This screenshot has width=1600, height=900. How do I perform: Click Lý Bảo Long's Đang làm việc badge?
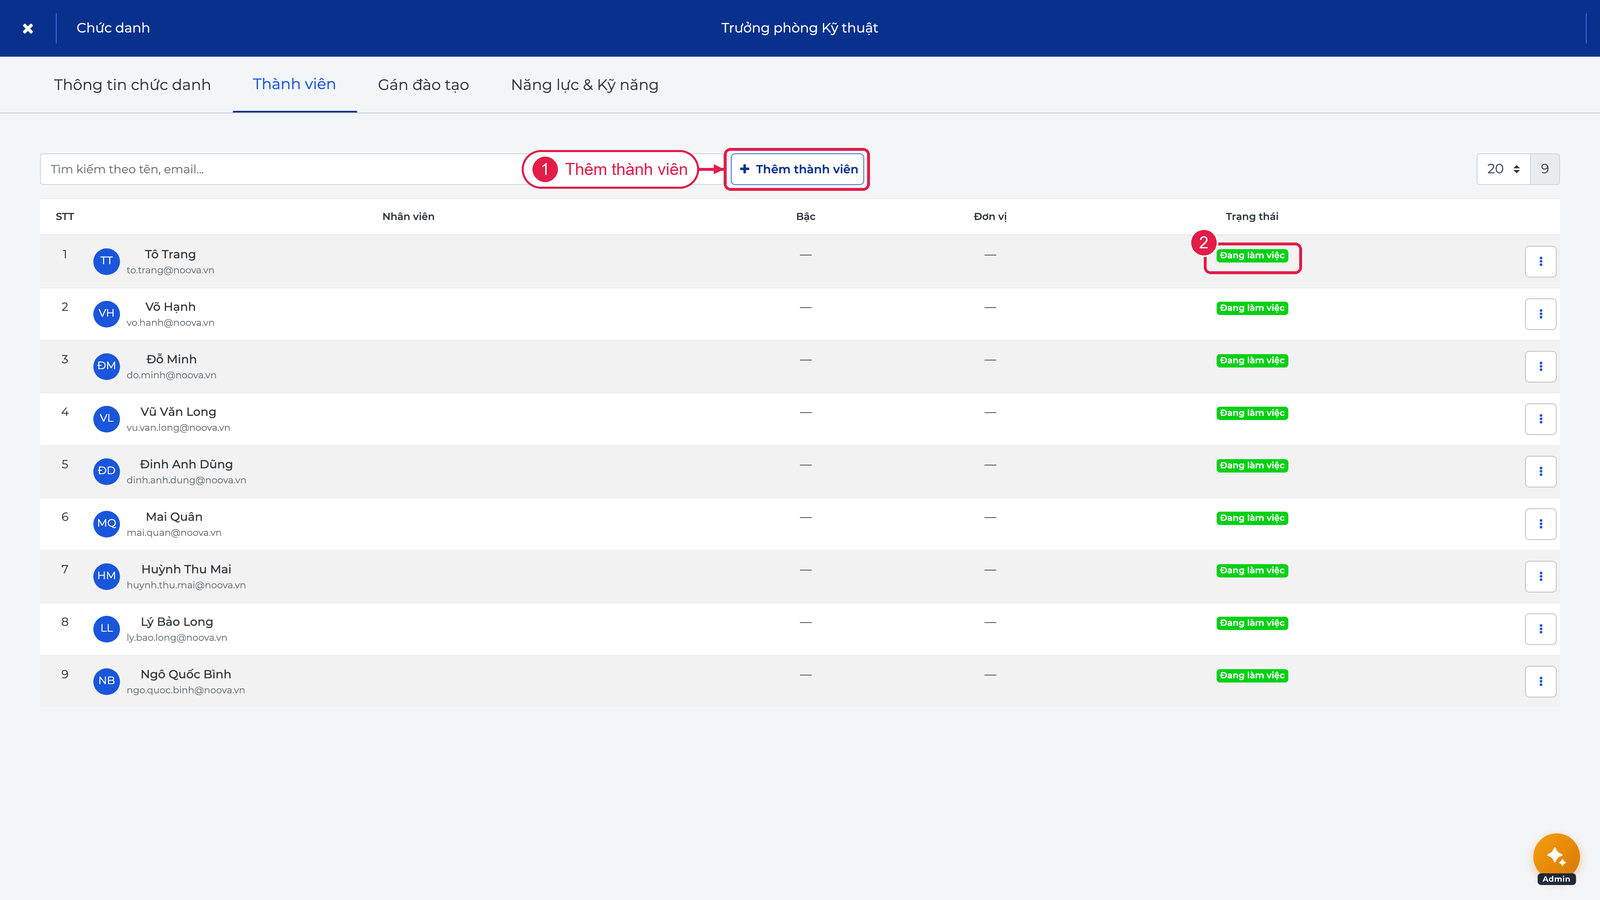pyautogui.click(x=1252, y=623)
